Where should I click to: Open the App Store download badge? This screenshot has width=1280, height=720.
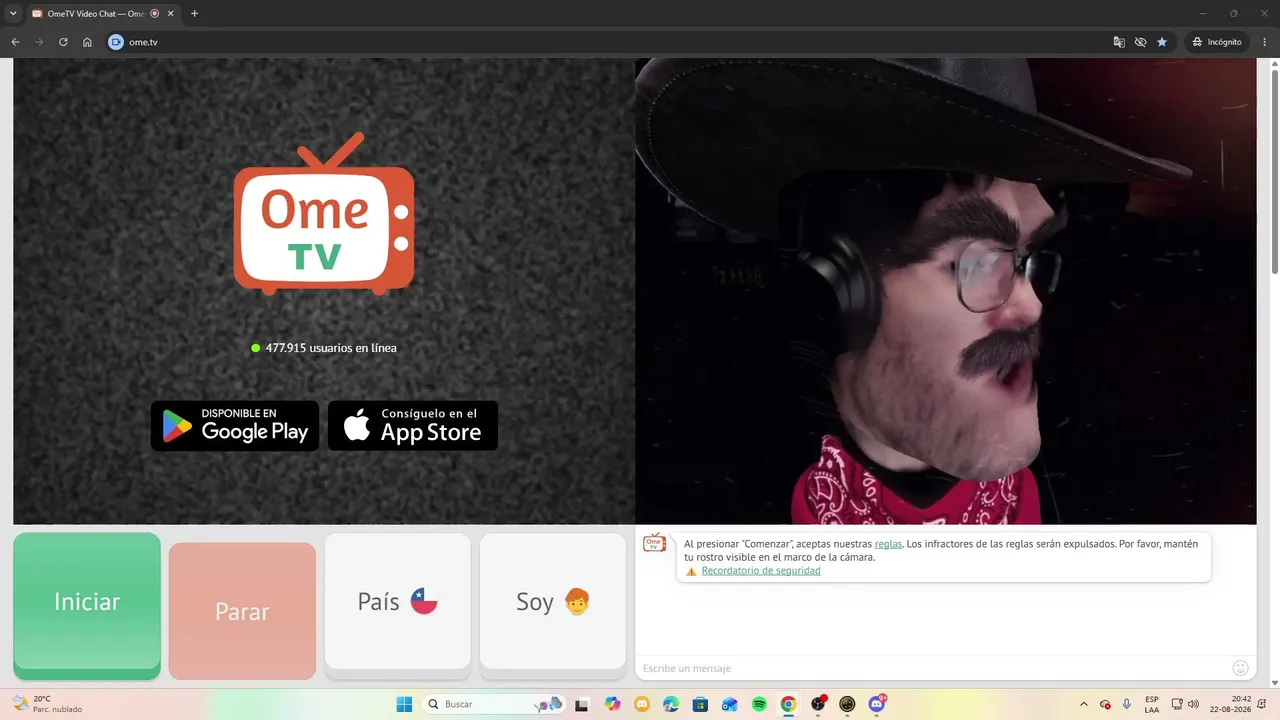(413, 426)
